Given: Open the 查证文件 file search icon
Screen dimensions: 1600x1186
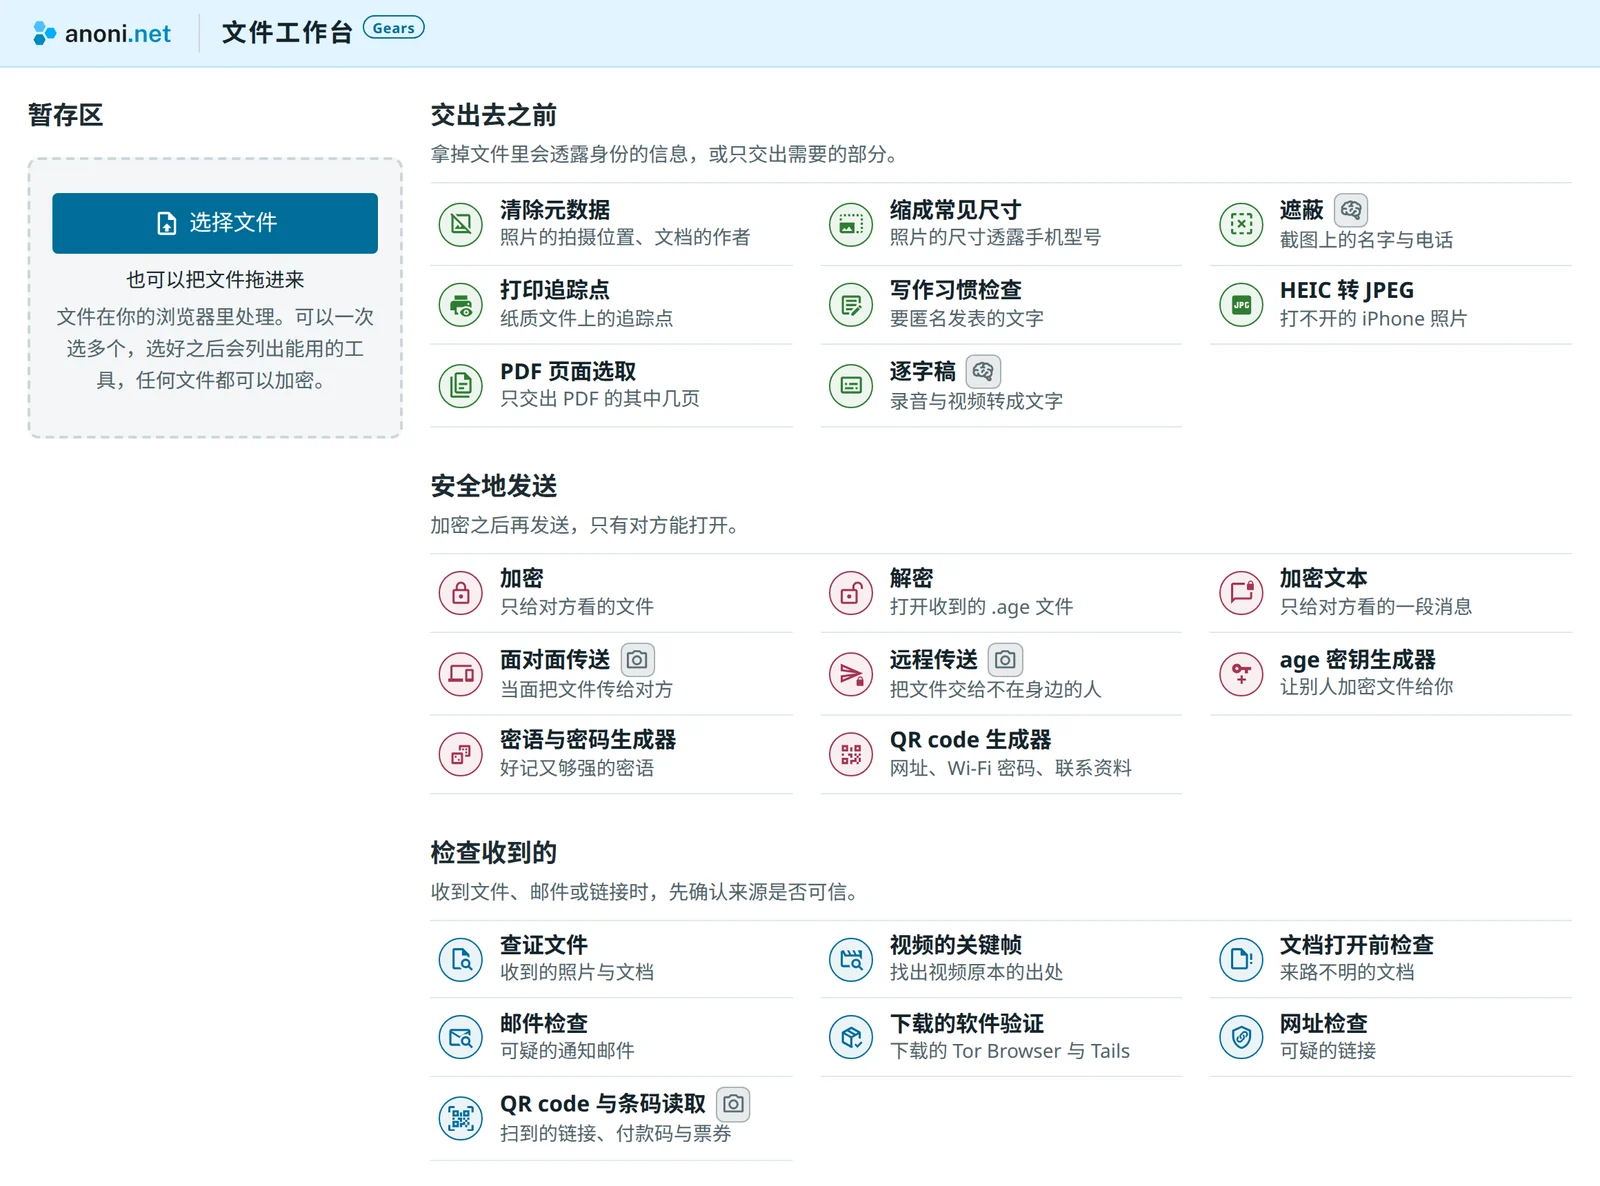Looking at the screenshot, I should click(461, 960).
